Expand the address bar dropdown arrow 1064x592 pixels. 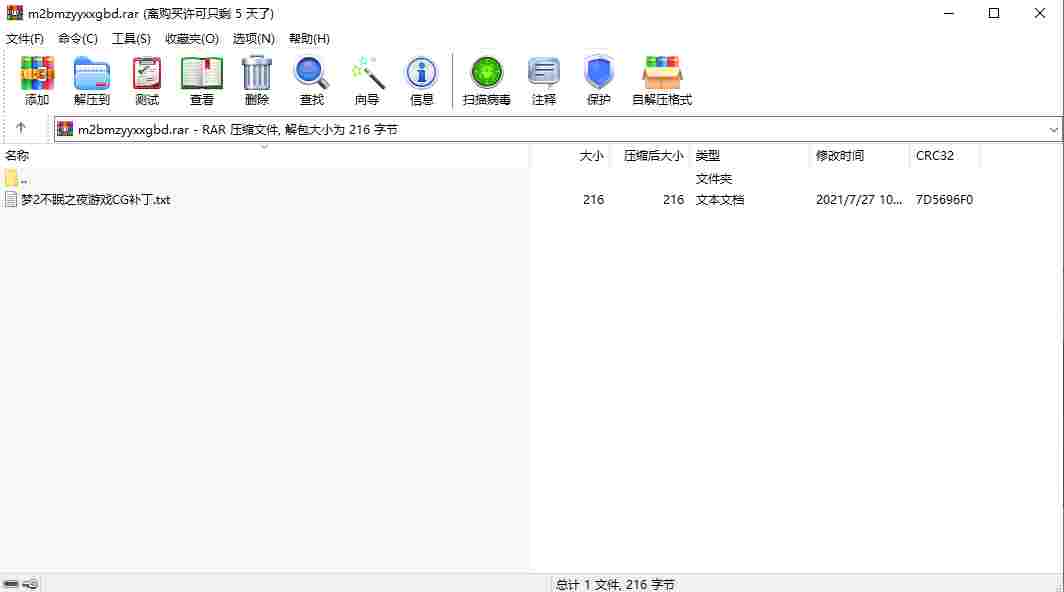coord(1053,129)
